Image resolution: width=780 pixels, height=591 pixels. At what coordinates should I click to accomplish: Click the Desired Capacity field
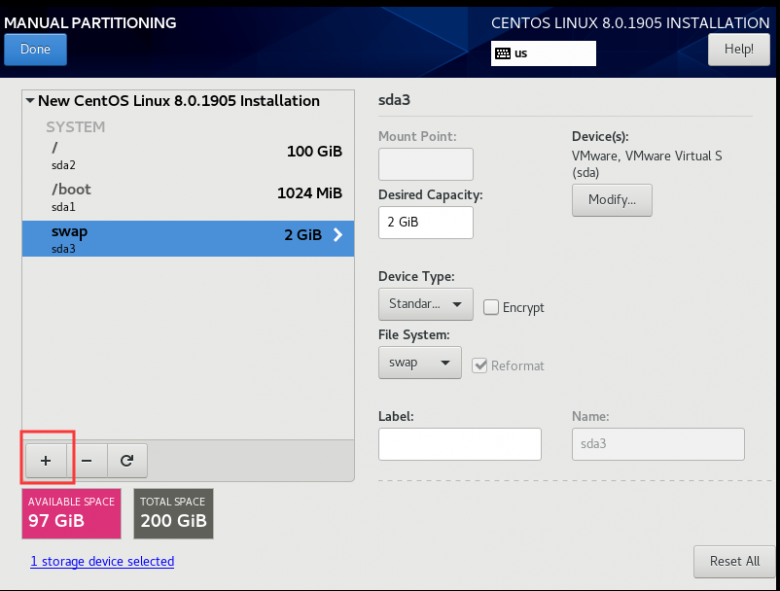coord(426,222)
